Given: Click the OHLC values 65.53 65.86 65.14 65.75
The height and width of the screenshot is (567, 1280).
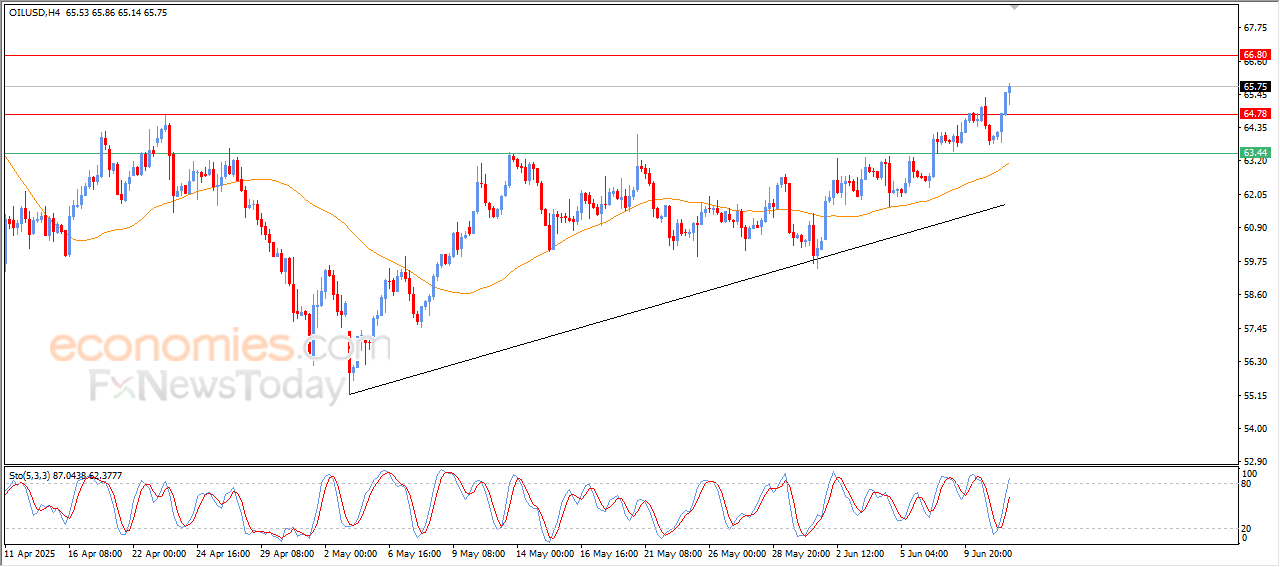Looking at the screenshot, I should (117, 12).
